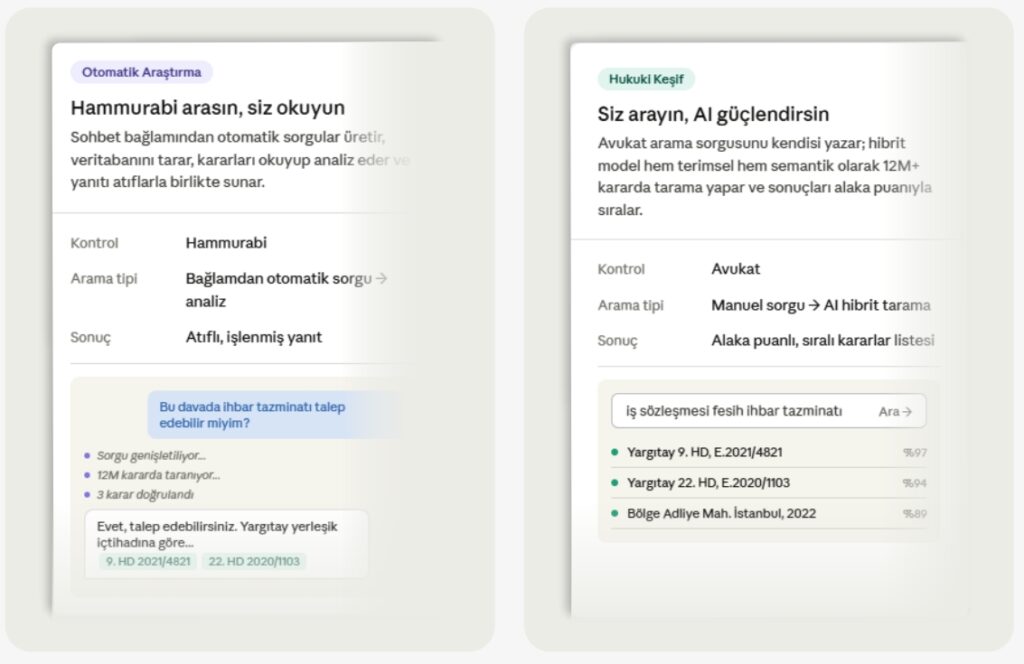Click the heading 'Hammurabi arasın, siz okuyun'
This screenshot has height=664, width=1024.
[x=208, y=108]
